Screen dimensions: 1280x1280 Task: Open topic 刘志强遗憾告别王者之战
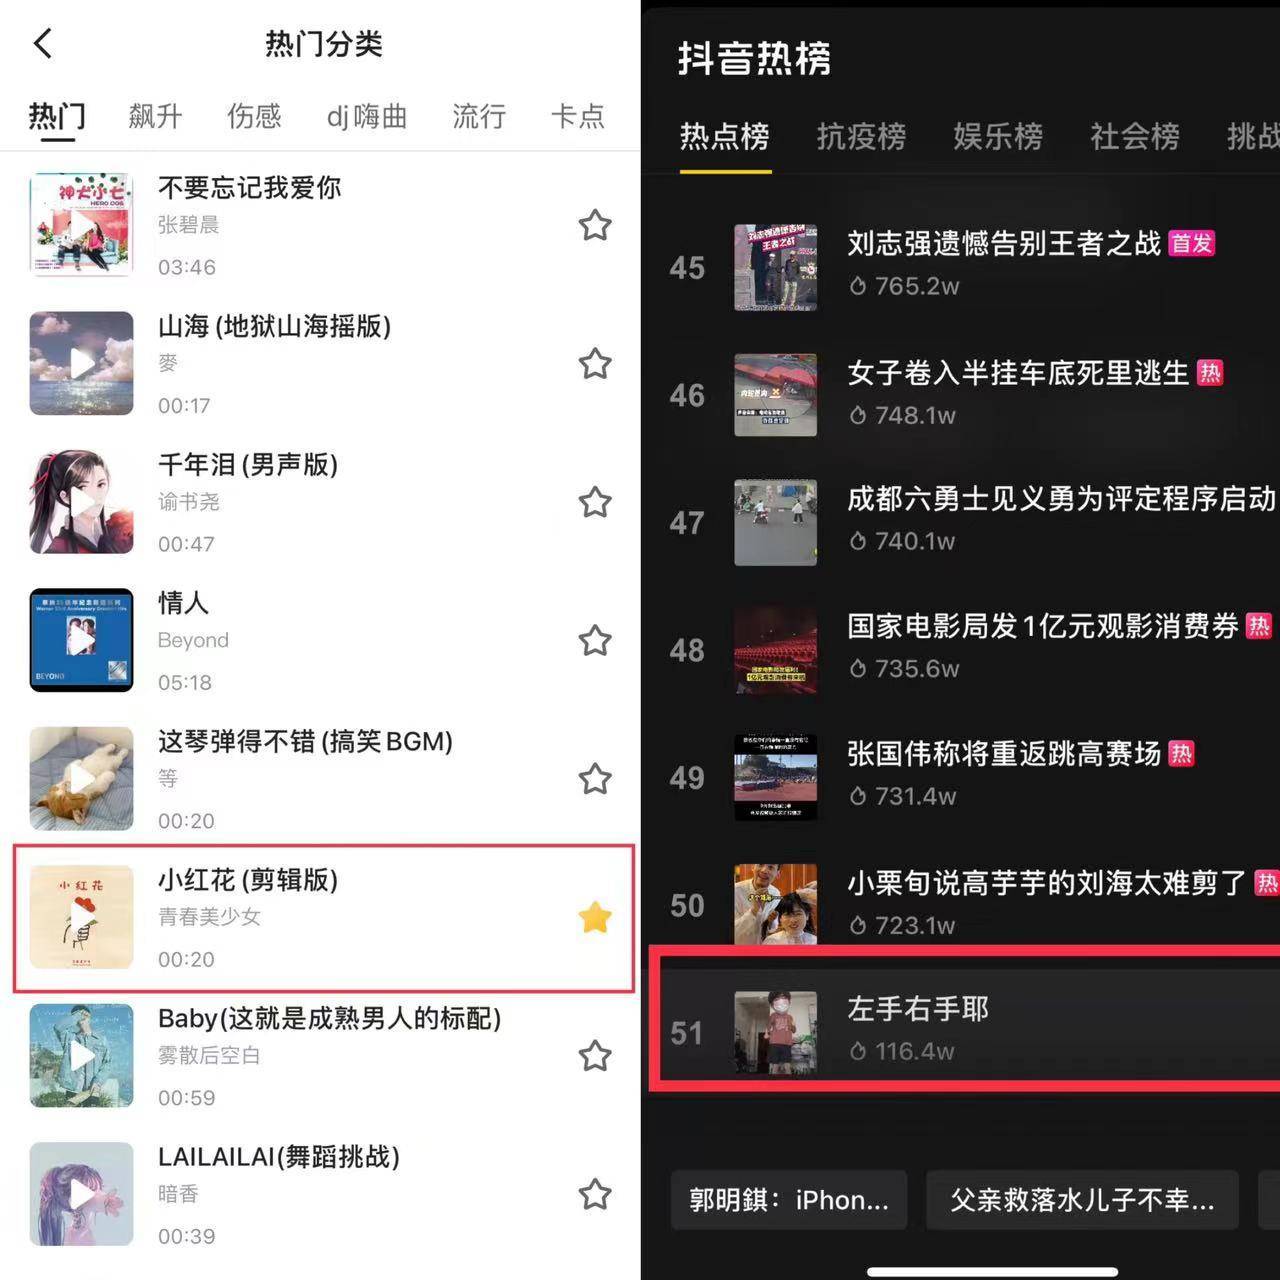point(1004,243)
